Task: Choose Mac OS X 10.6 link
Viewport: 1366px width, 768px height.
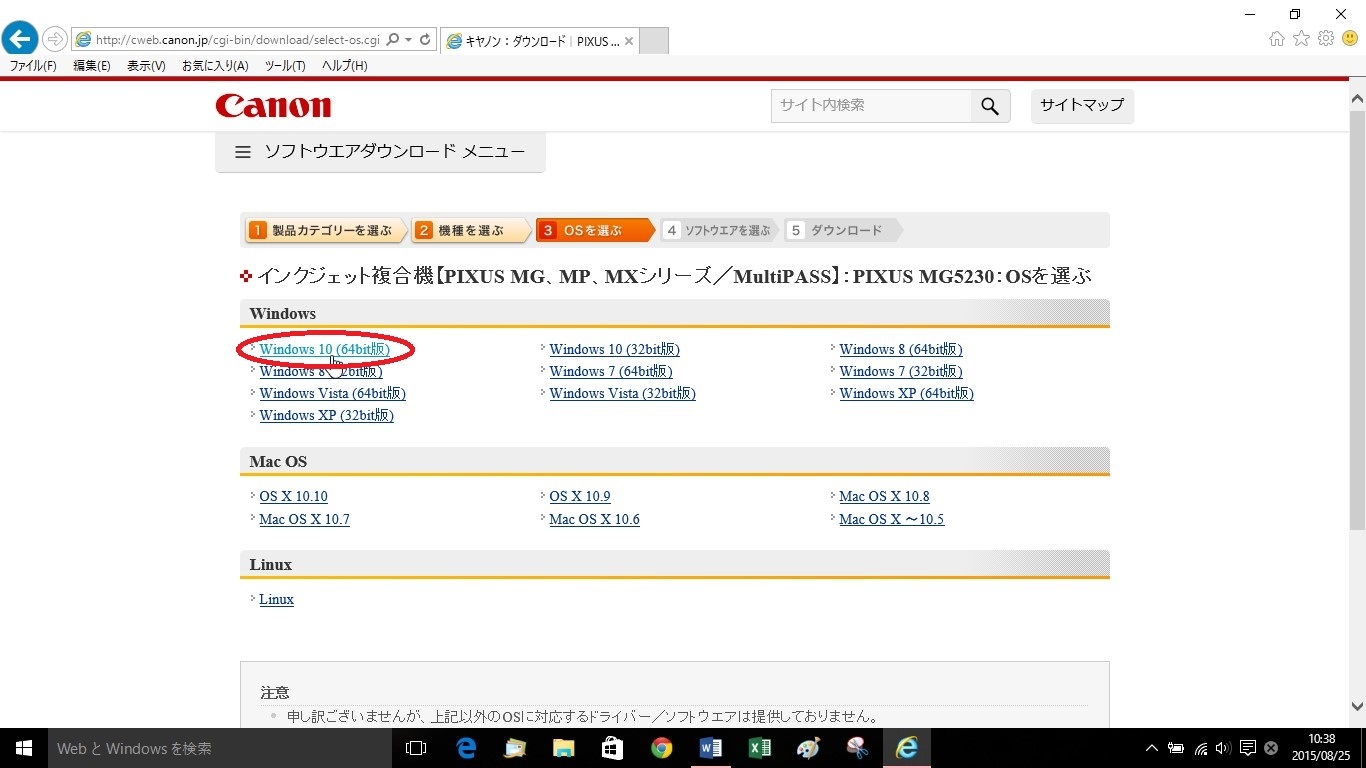Action: click(594, 519)
